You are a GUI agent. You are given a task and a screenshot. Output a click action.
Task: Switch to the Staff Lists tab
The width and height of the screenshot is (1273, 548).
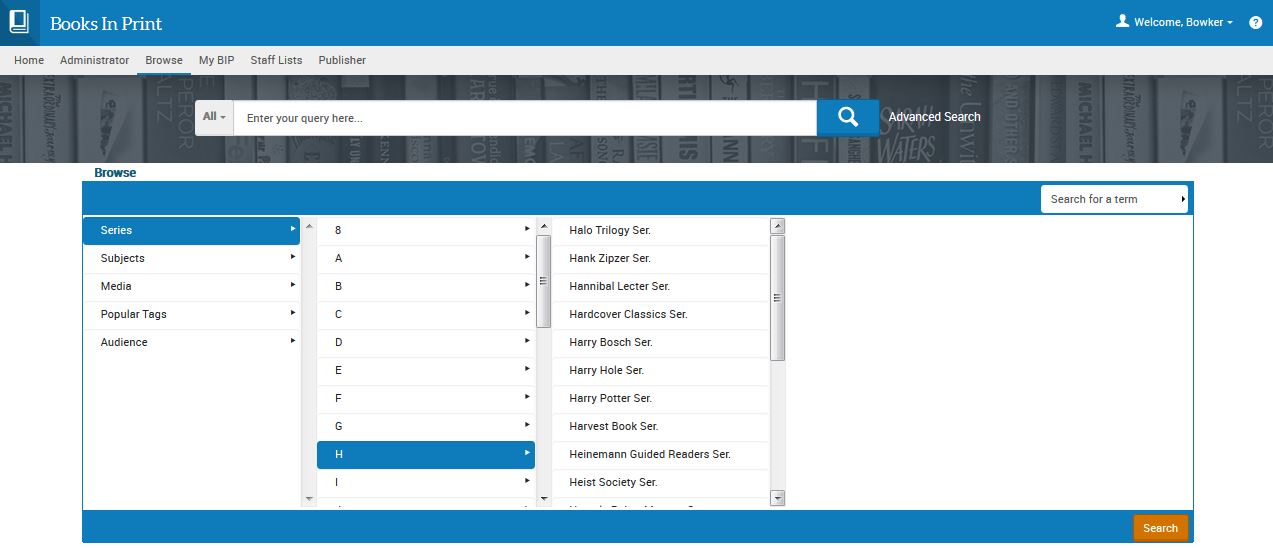pyautogui.click(x=276, y=60)
